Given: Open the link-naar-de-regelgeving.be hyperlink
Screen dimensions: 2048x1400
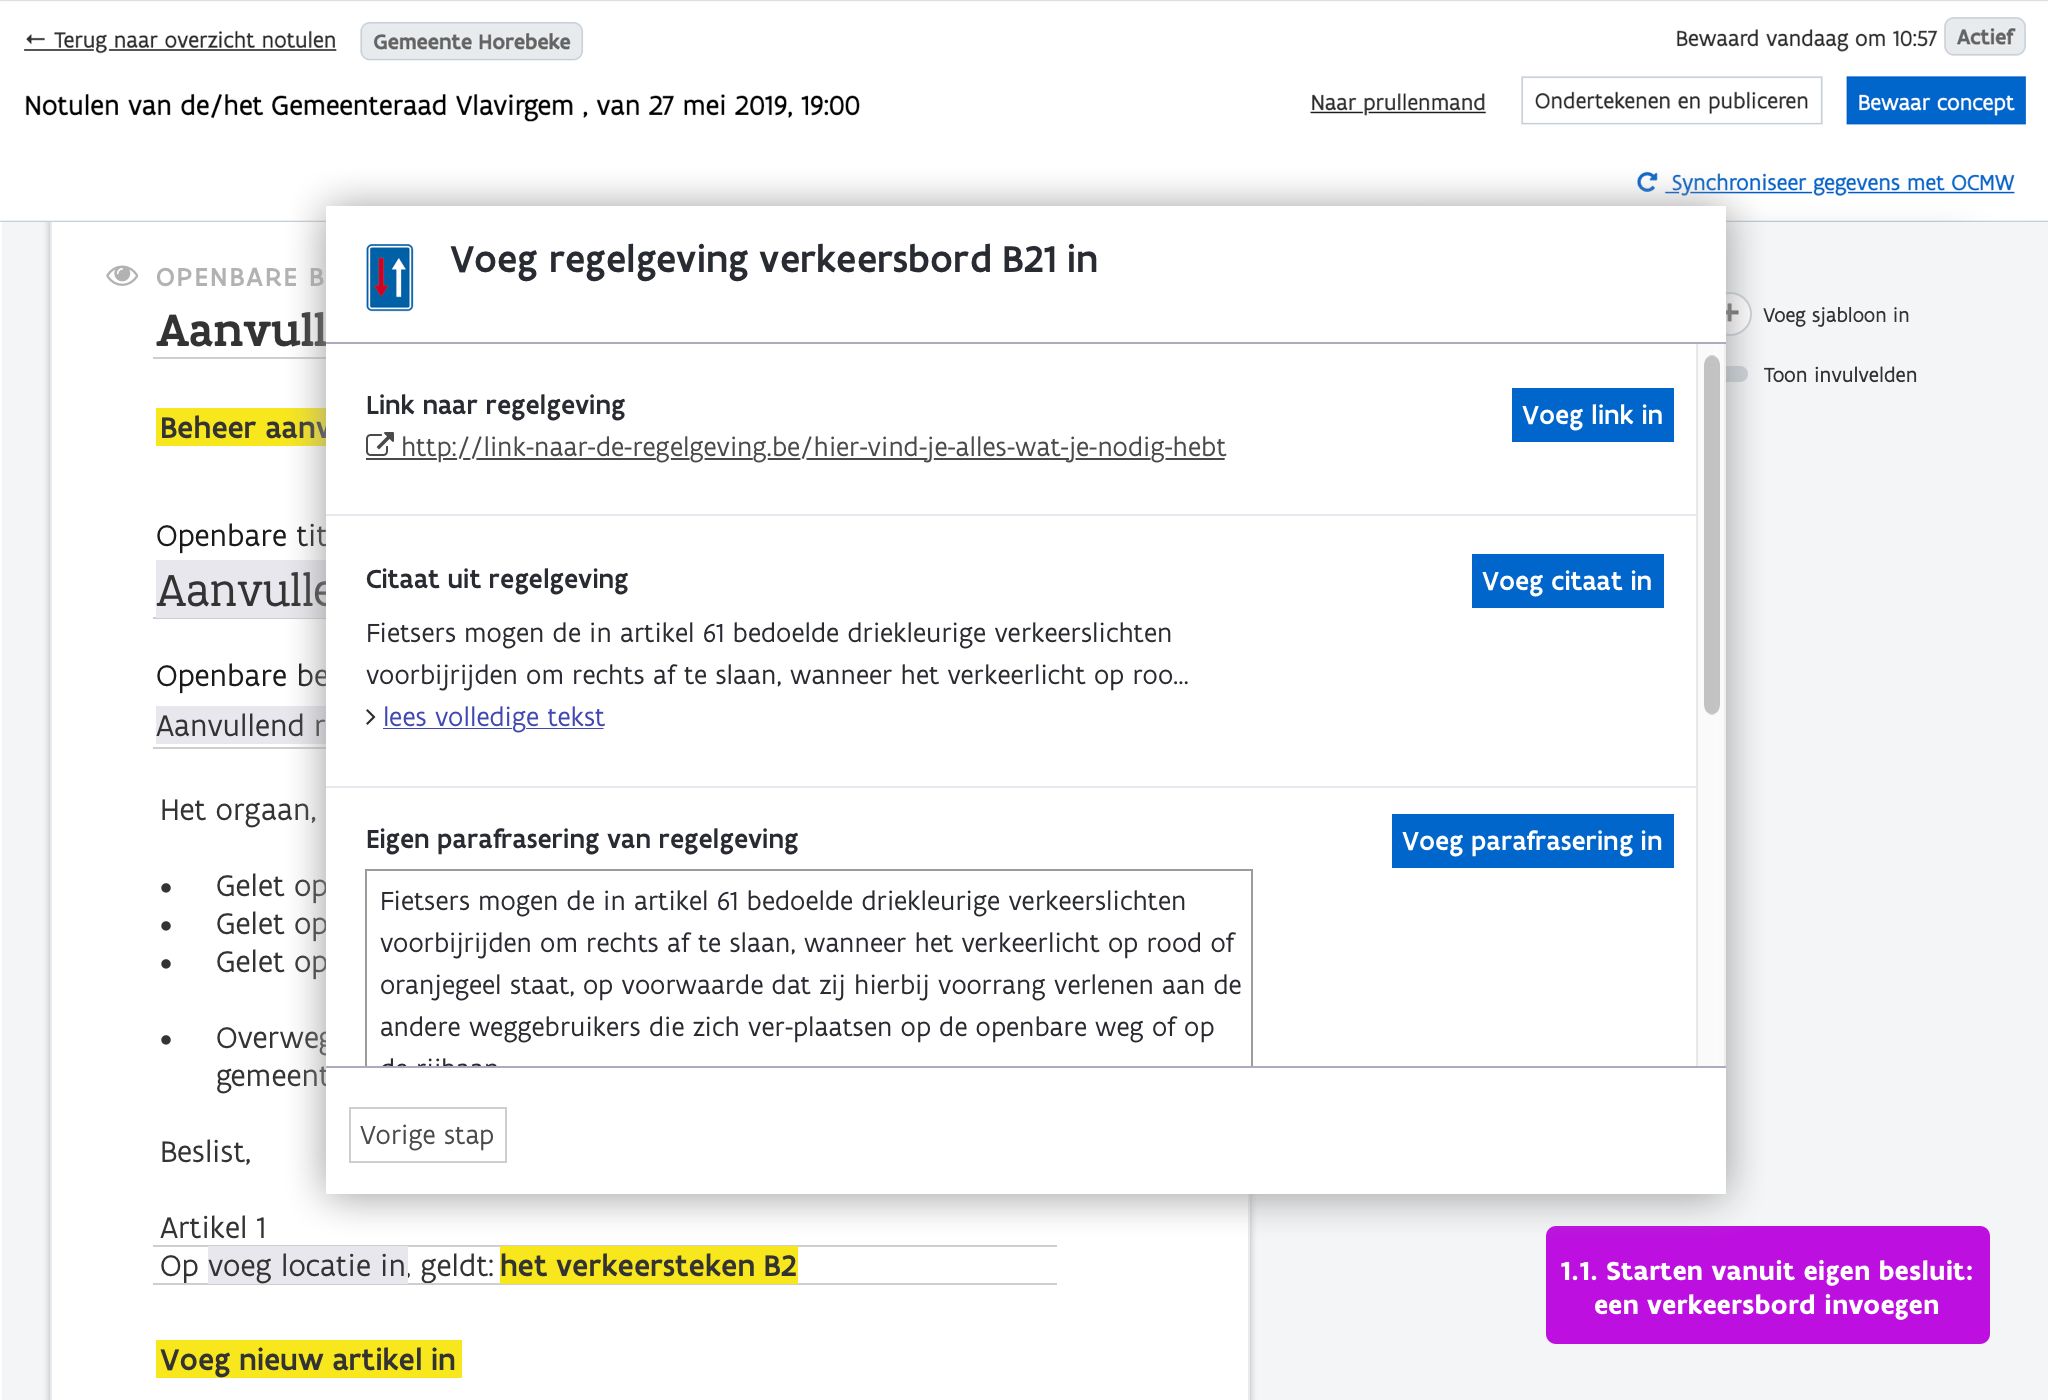Looking at the screenshot, I should click(812, 447).
